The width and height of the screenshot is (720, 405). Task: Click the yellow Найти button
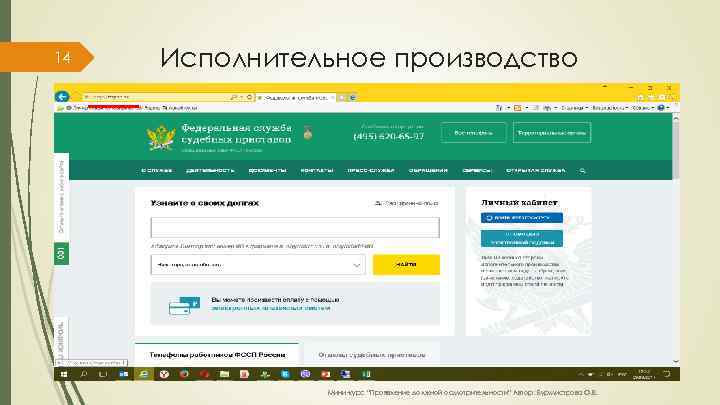(406, 264)
